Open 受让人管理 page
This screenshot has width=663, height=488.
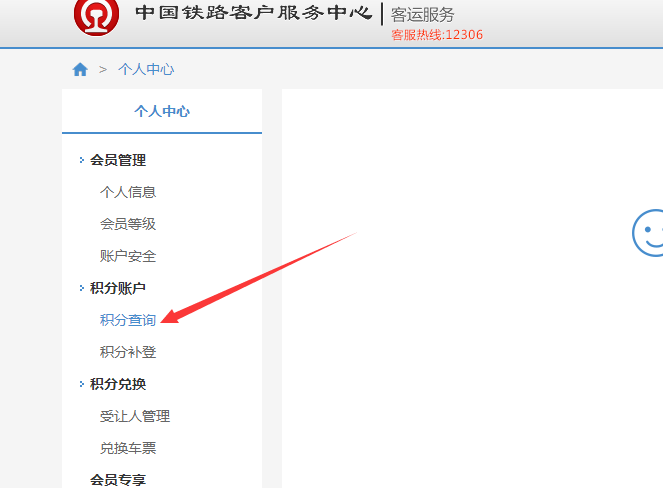(135, 416)
